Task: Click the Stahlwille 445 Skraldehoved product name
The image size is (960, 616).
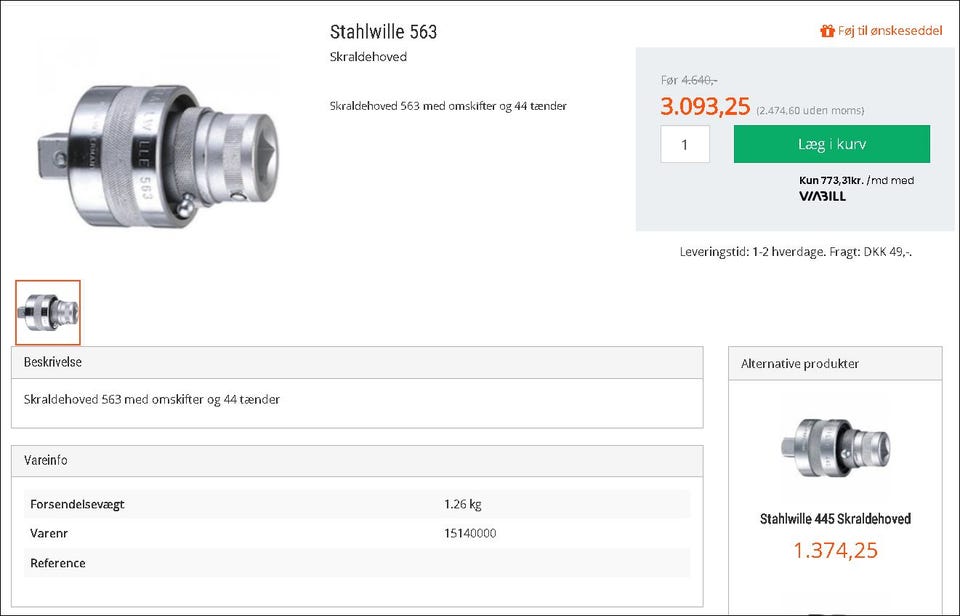Action: coord(837,519)
